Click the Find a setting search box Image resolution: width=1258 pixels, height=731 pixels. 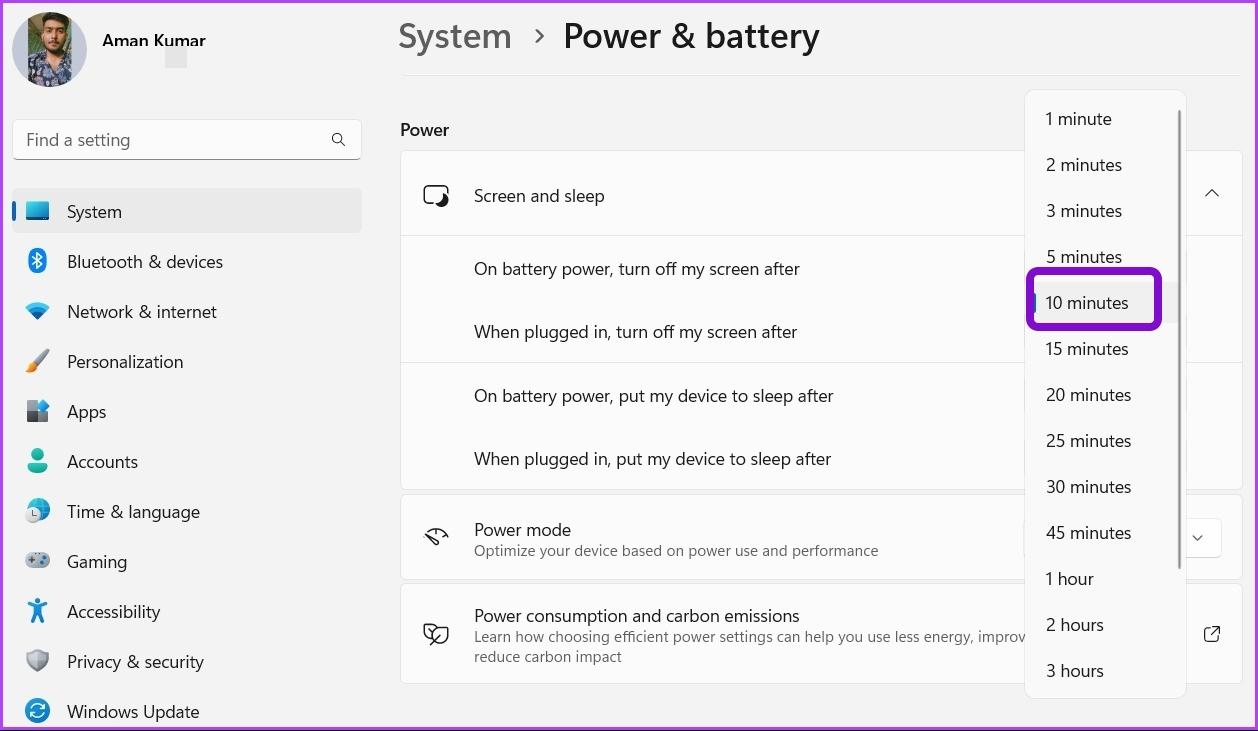point(187,140)
